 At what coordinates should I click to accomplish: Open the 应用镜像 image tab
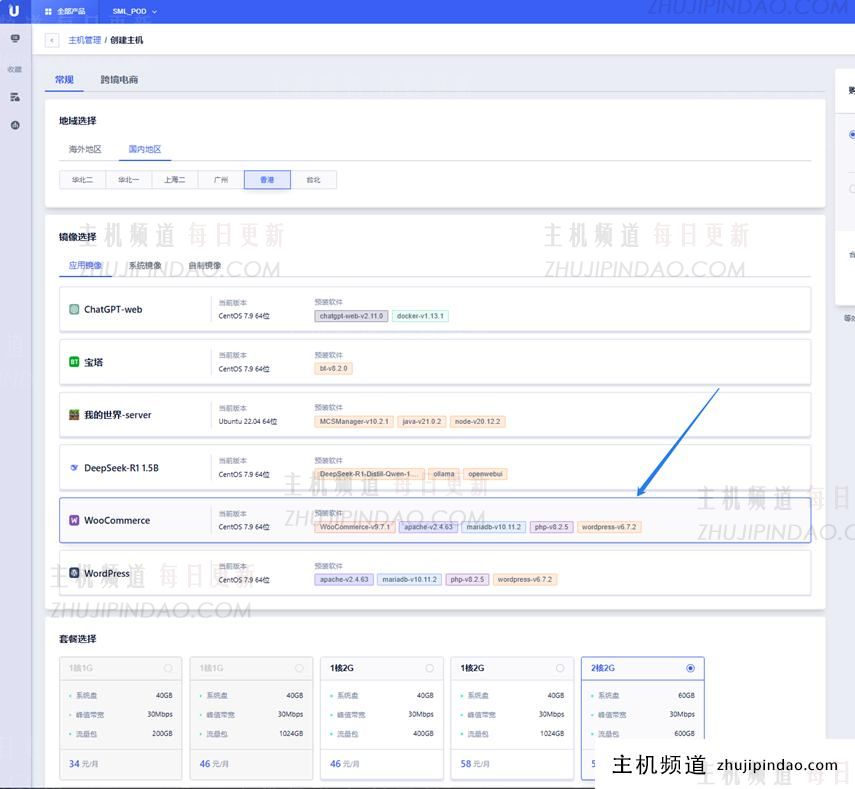tap(85, 266)
